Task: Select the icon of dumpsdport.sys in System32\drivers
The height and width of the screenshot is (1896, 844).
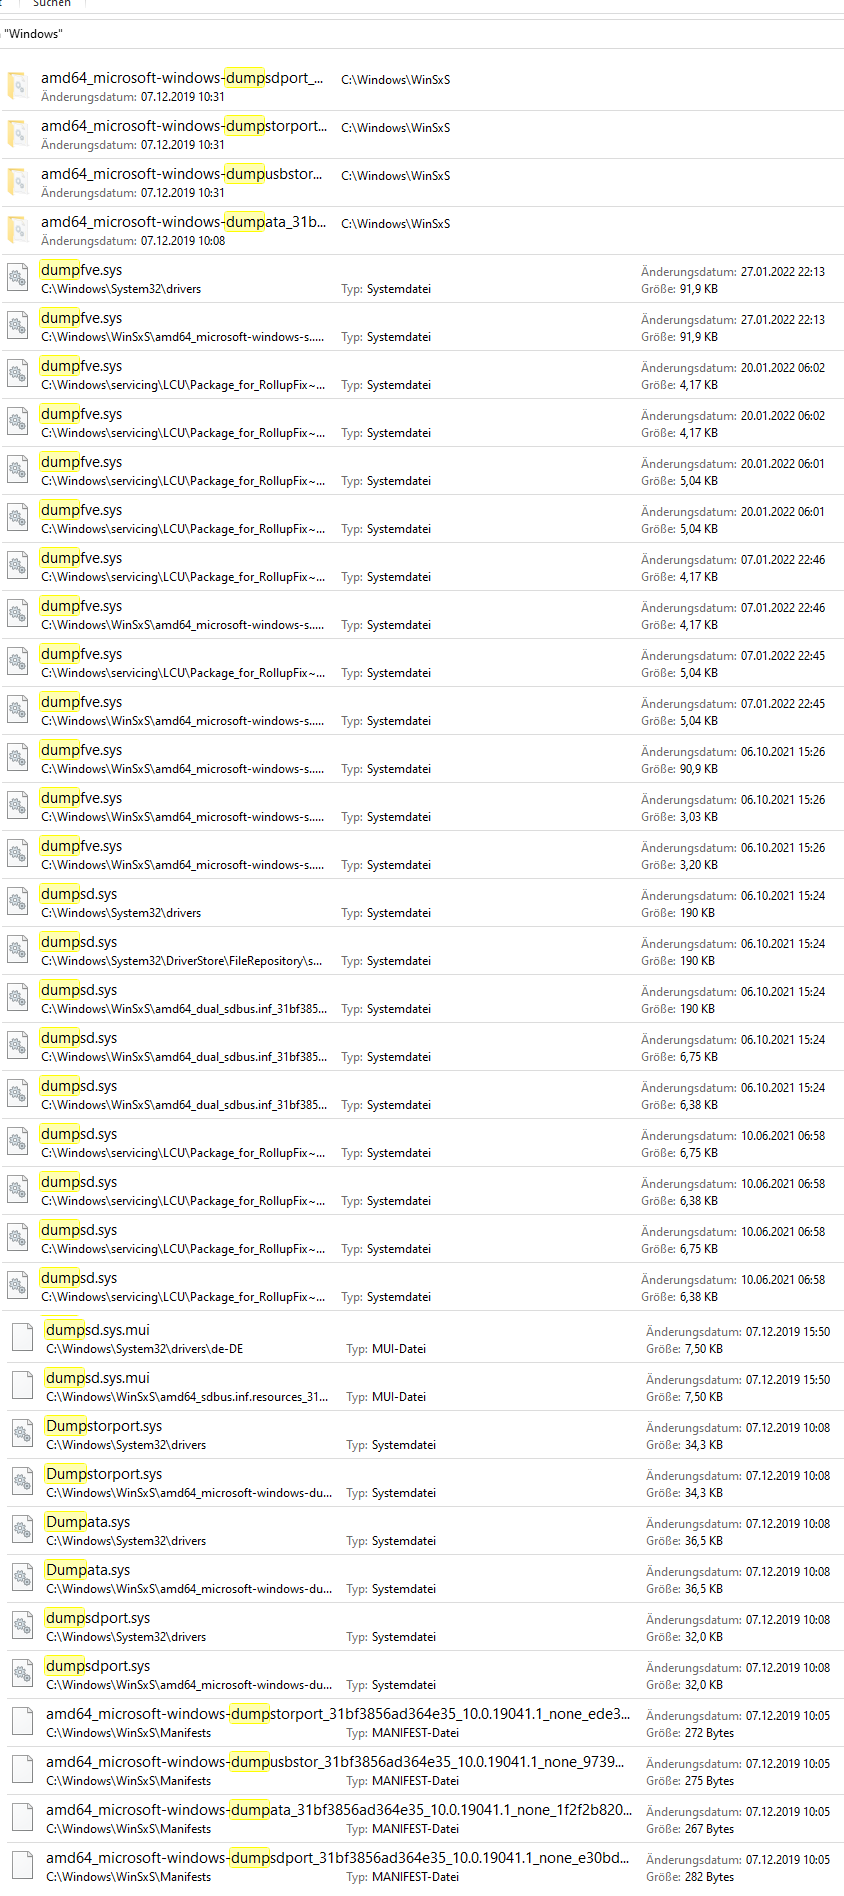Action: [23, 1627]
